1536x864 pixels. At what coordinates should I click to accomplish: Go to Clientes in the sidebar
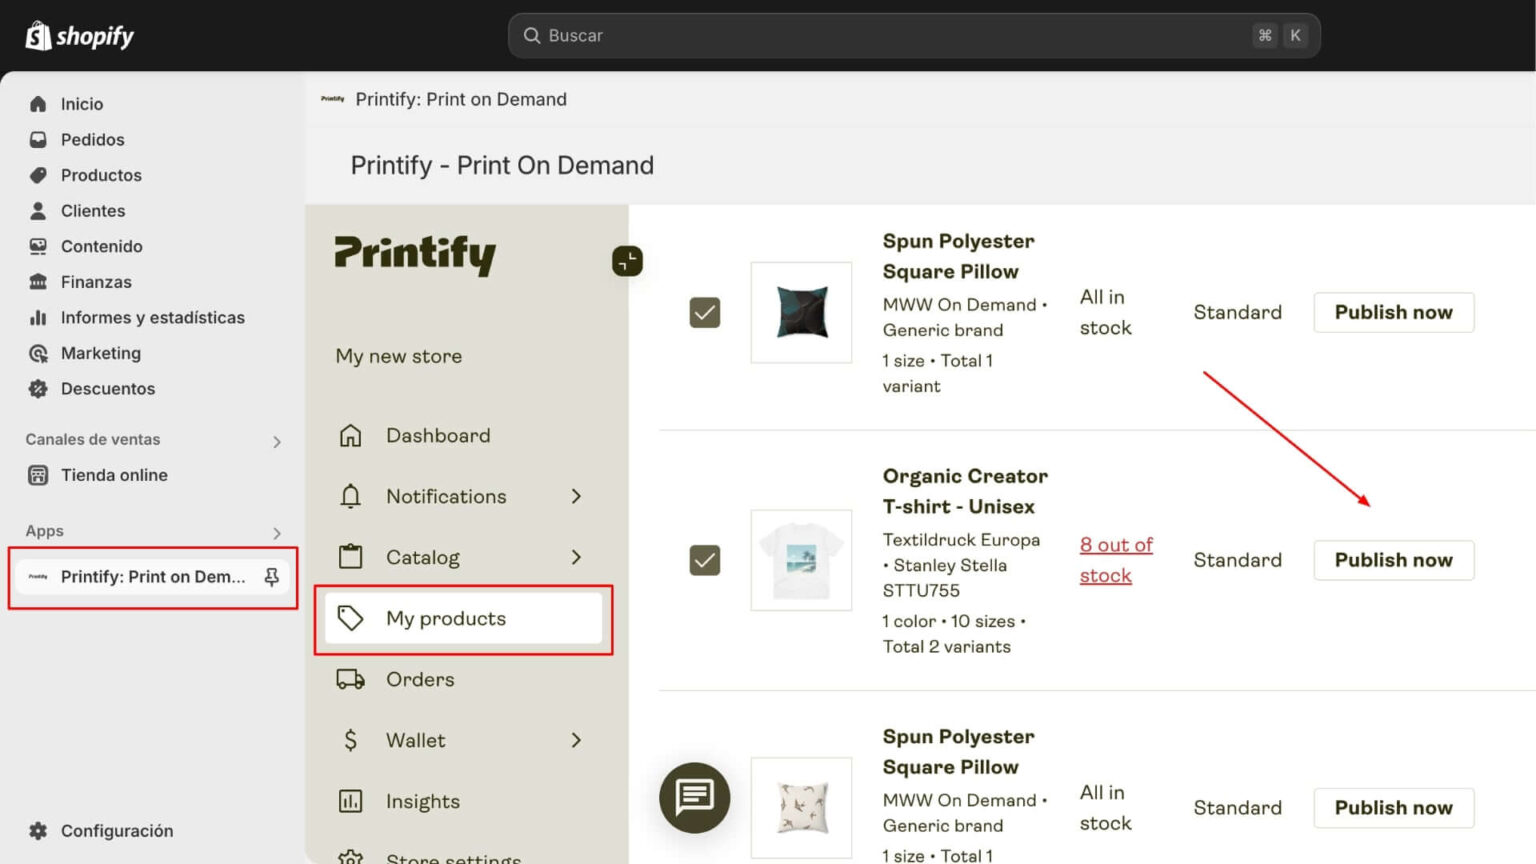pos(92,211)
